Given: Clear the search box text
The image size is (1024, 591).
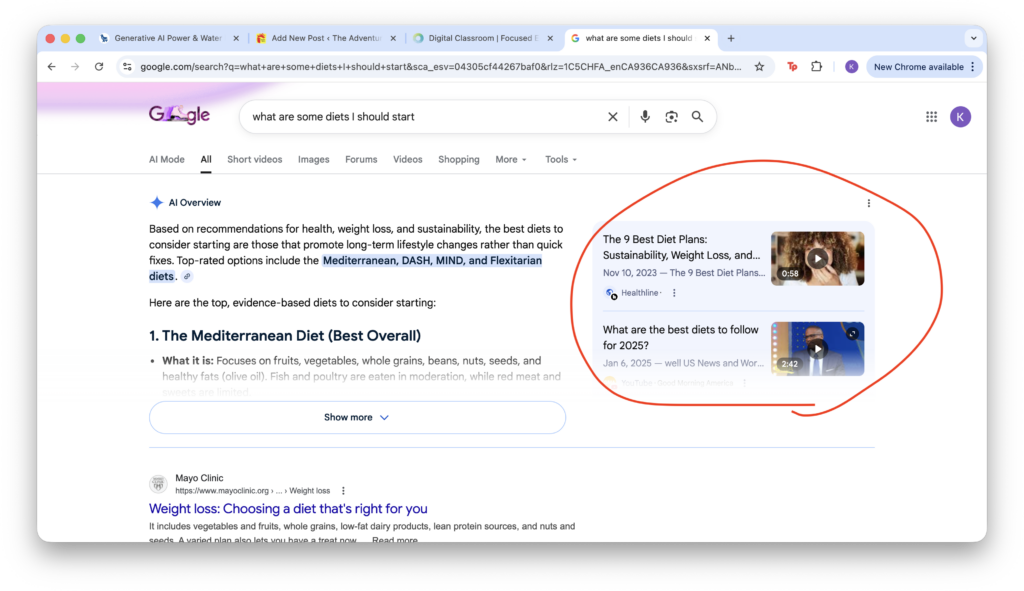Looking at the screenshot, I should coord(613,117).
